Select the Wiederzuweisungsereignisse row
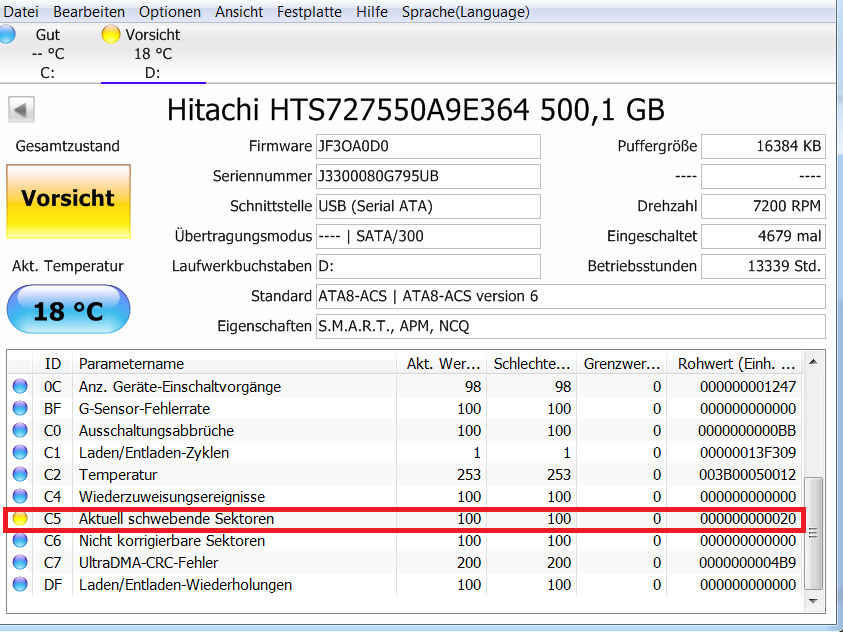843x635 pixels. (x=404, y=497)
